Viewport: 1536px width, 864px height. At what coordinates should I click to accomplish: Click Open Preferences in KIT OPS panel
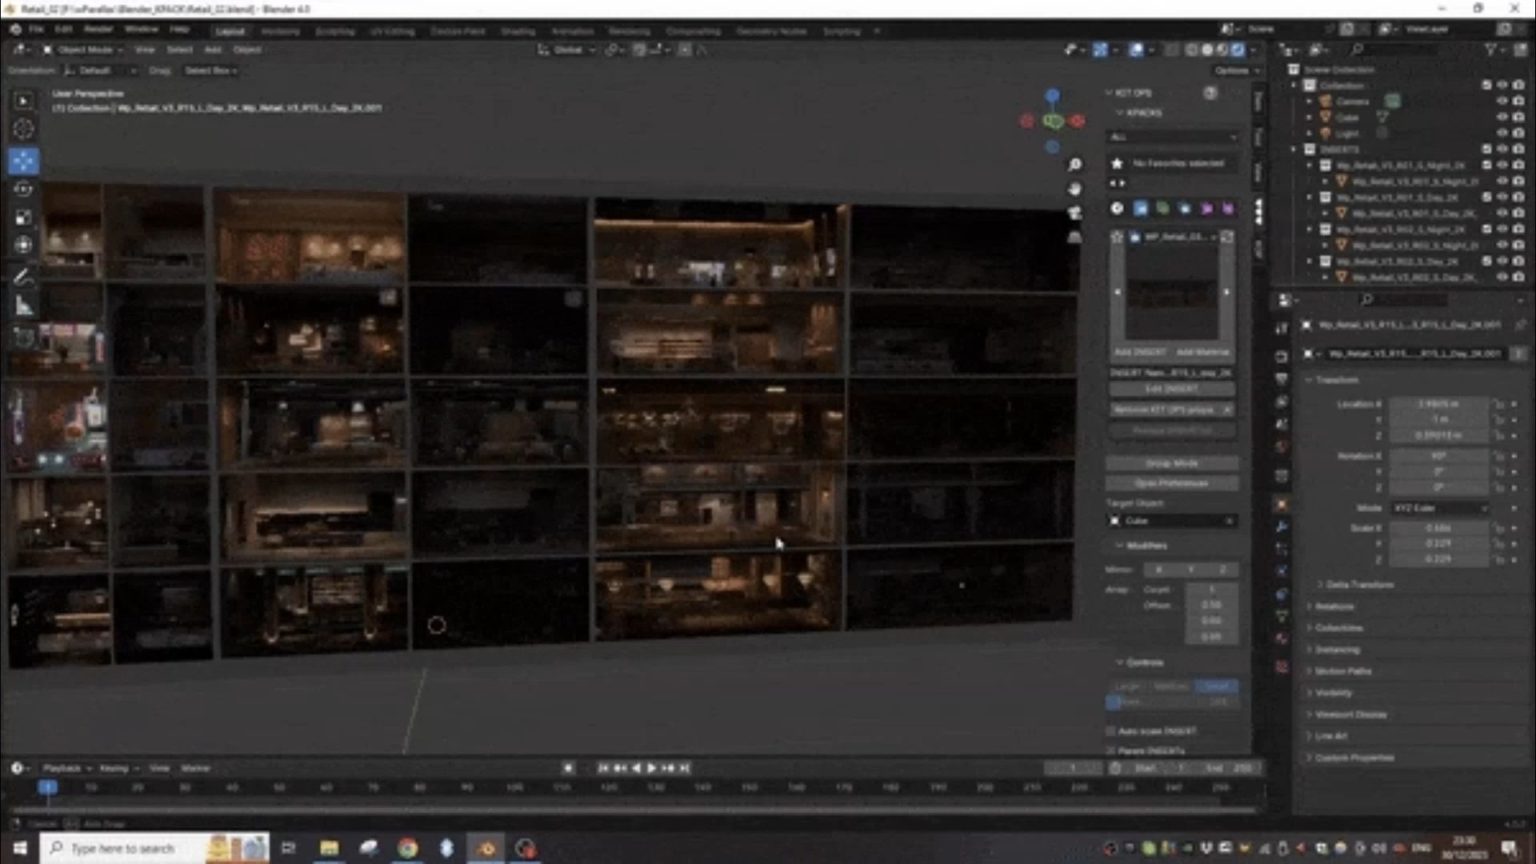click(1170, 483)
